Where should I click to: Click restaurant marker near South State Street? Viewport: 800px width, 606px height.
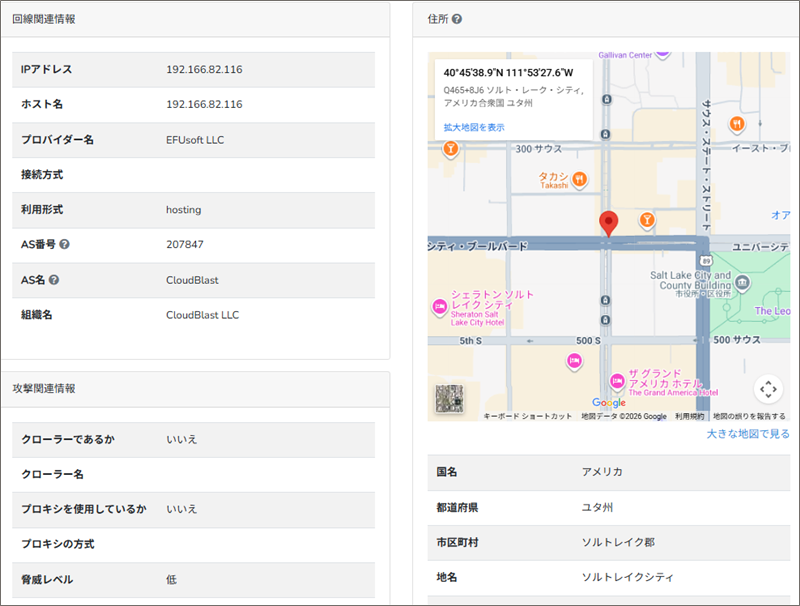pos(736,124)
